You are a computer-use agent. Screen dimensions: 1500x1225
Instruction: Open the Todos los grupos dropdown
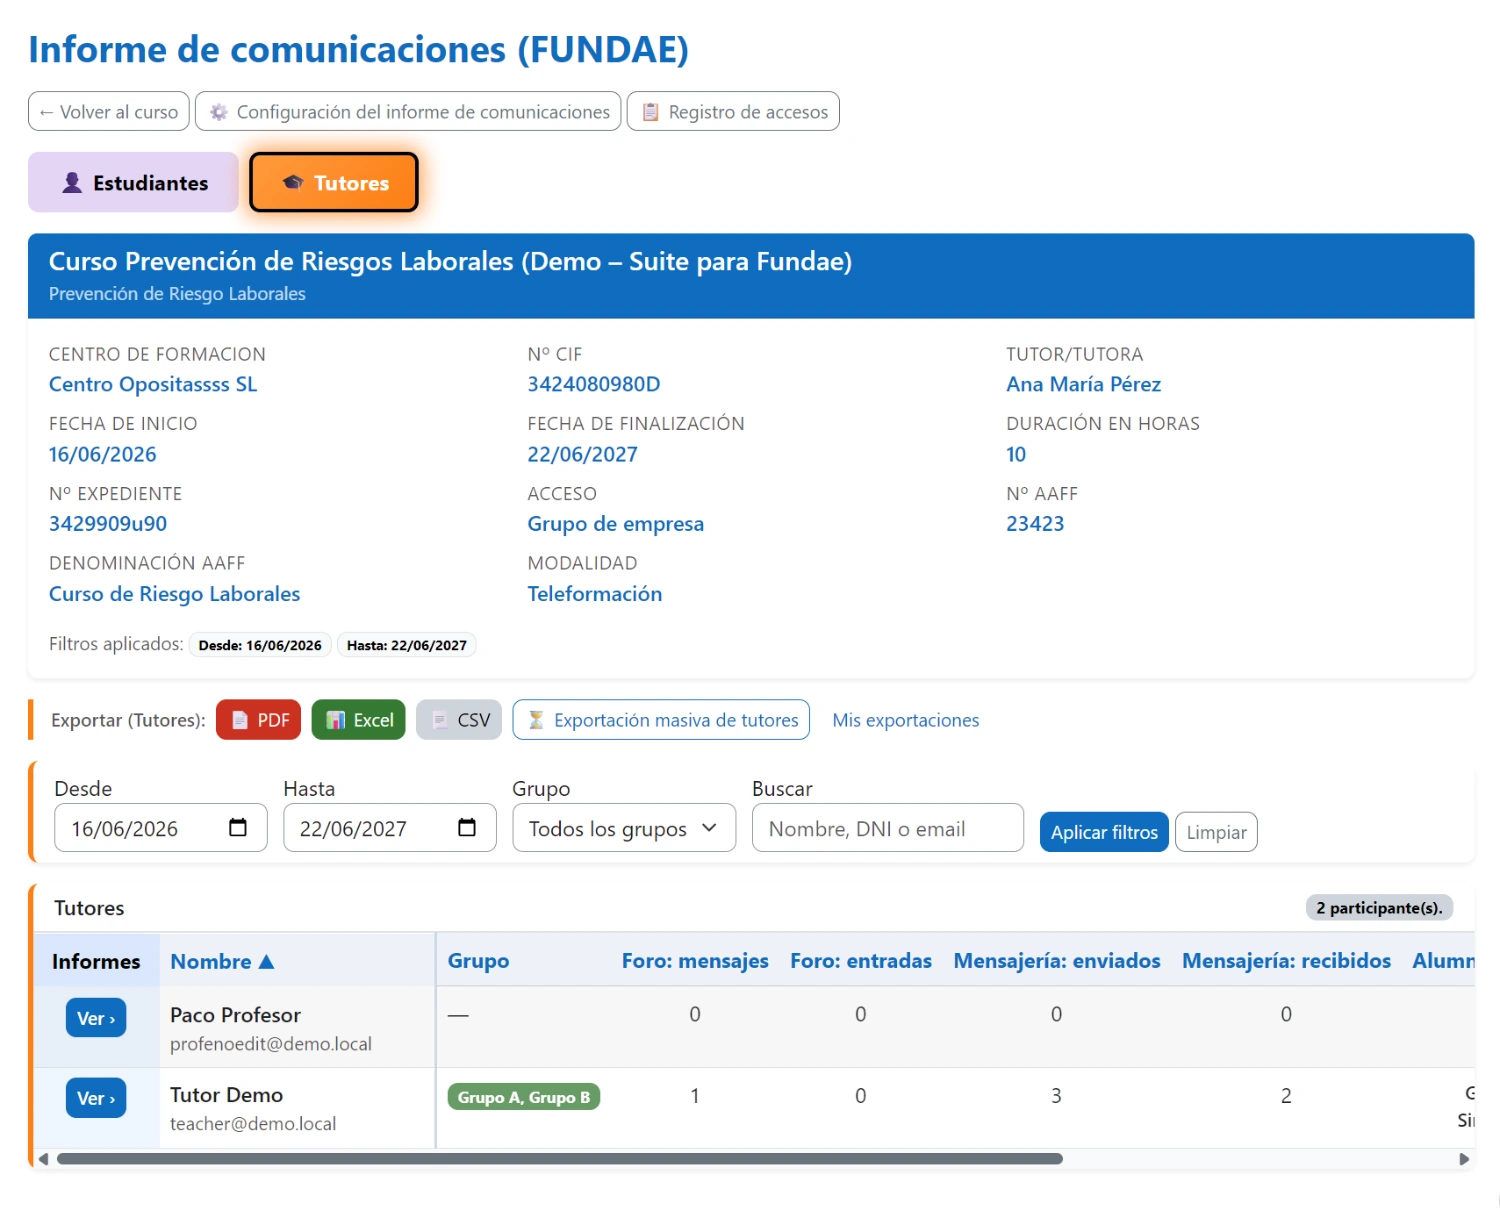624,828
